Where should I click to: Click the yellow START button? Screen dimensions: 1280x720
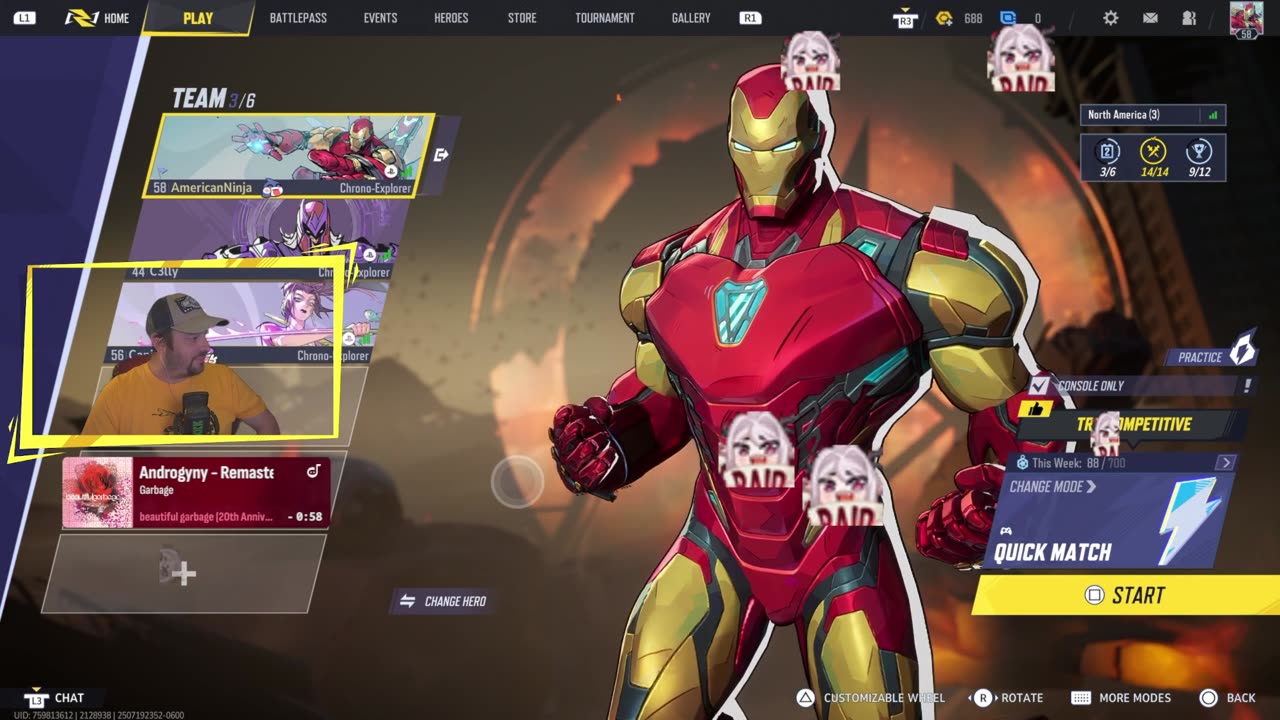(1126, 596)
